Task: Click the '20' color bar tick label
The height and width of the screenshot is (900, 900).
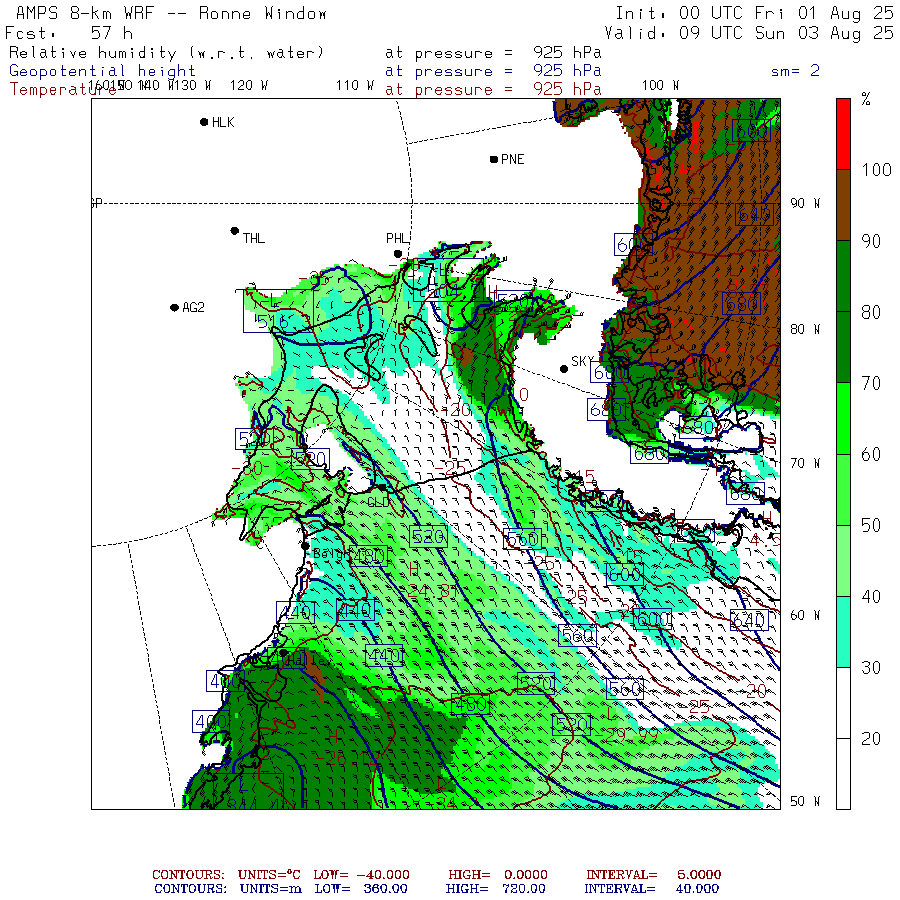Action: pyautogui.click(x=871, y=738)
